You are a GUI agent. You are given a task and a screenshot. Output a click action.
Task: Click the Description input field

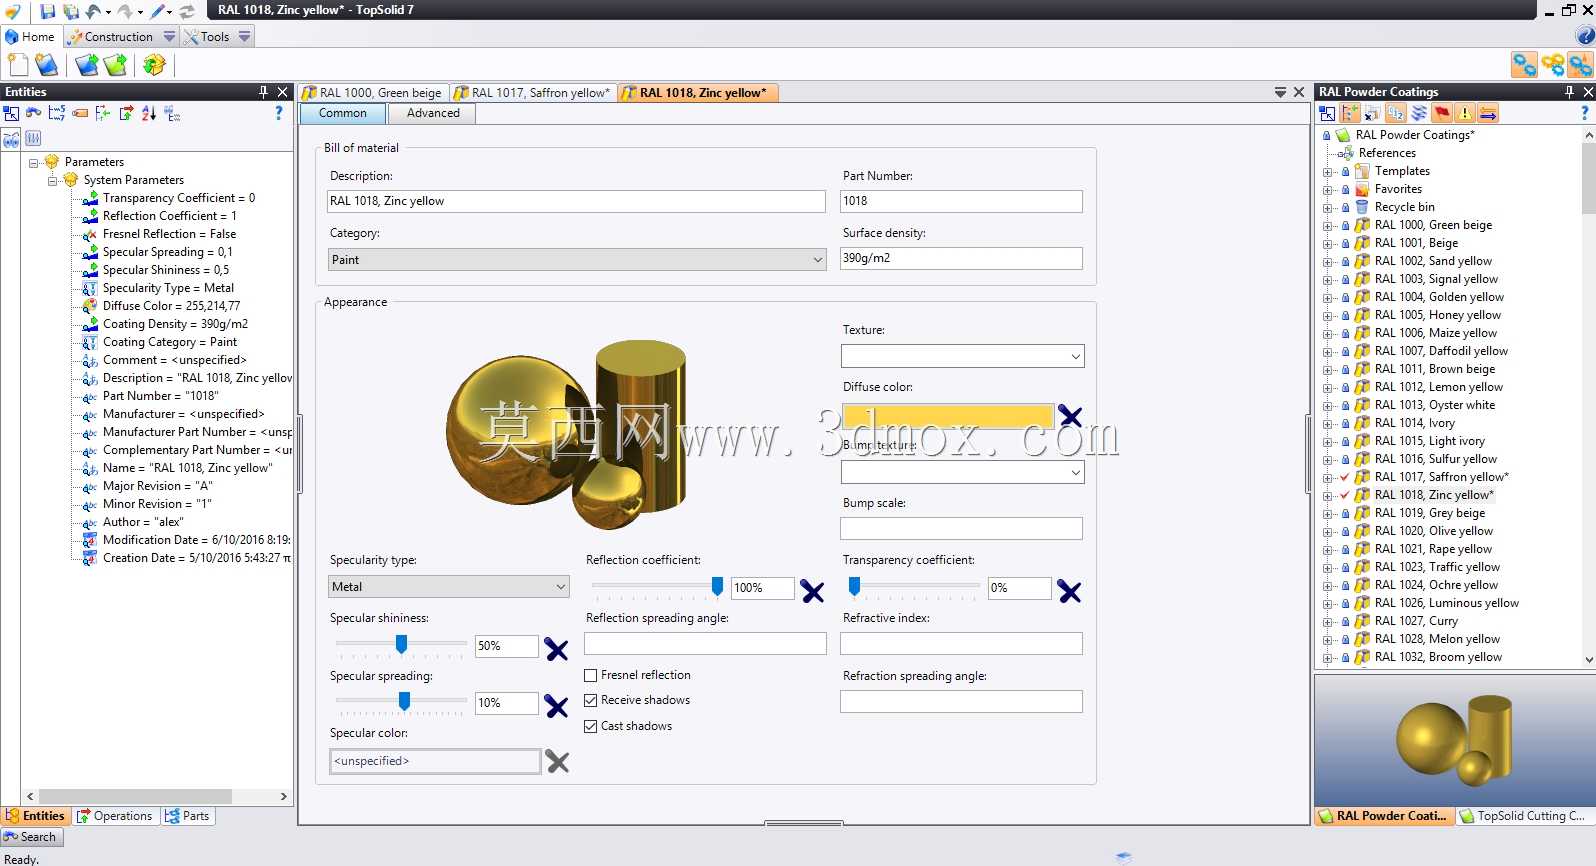pos(577,201)
